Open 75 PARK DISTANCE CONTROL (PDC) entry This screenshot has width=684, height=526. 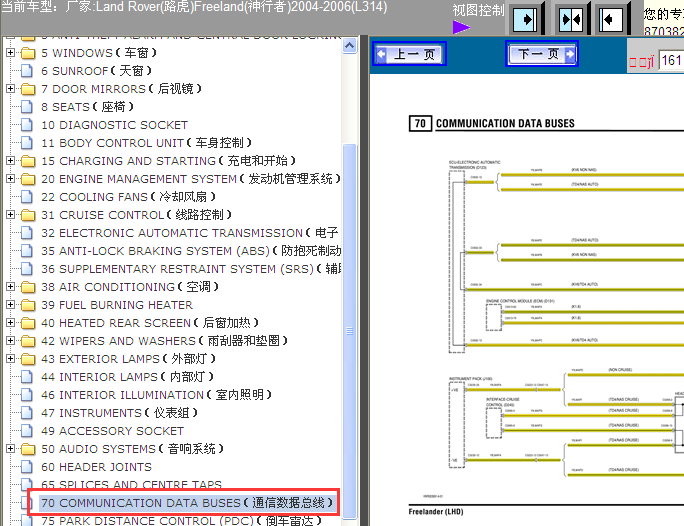tap(181, 521)
